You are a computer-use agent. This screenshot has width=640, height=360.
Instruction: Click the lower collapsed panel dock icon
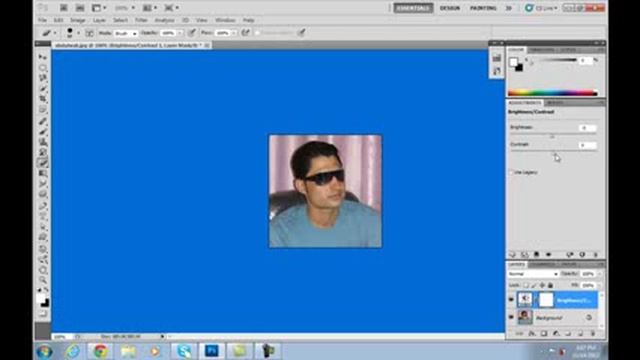[x=496, y=71]
